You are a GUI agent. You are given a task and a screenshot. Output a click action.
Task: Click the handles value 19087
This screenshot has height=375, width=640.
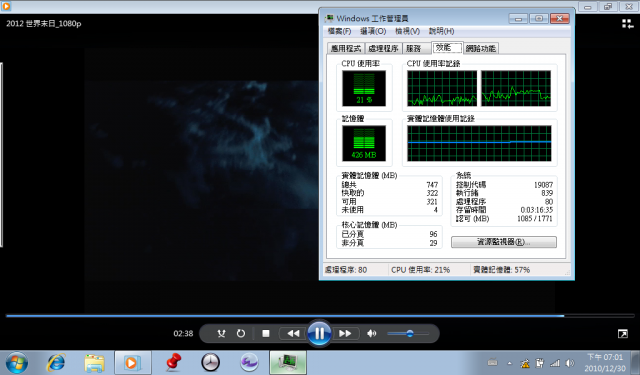click(x=543, y=185)
